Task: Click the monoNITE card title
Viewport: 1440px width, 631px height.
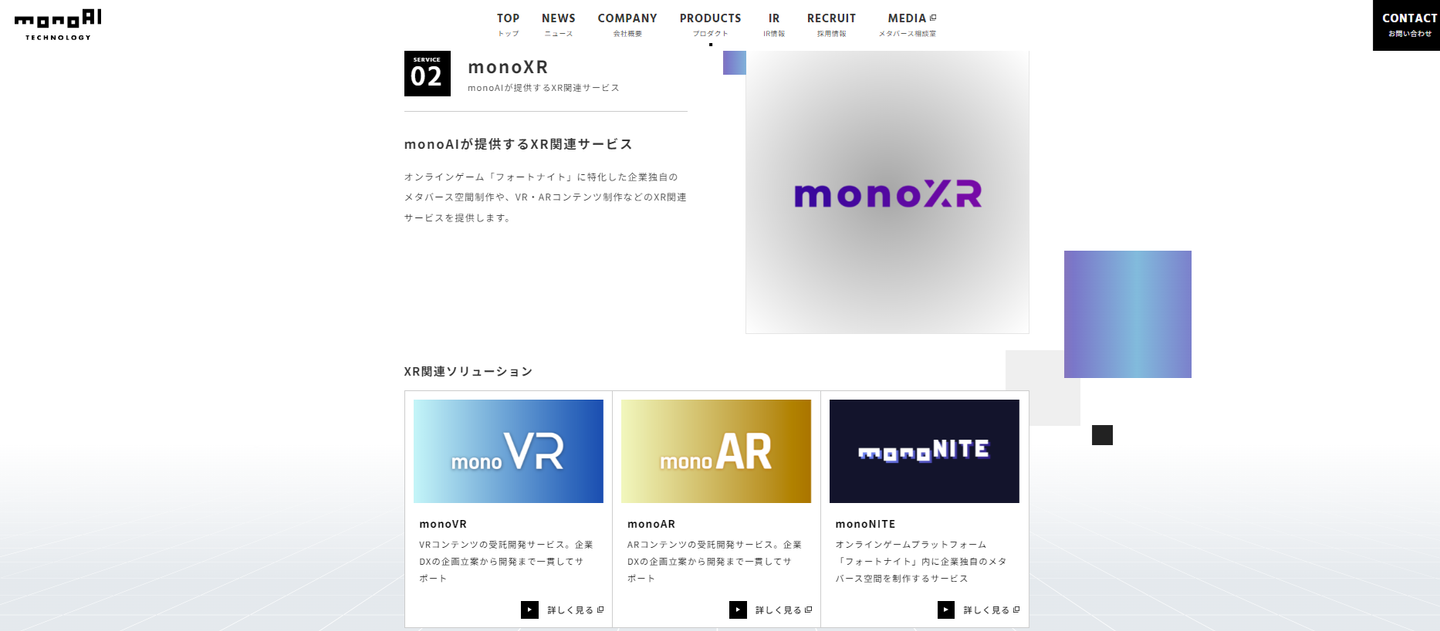Action: click(x=865, y=524)
